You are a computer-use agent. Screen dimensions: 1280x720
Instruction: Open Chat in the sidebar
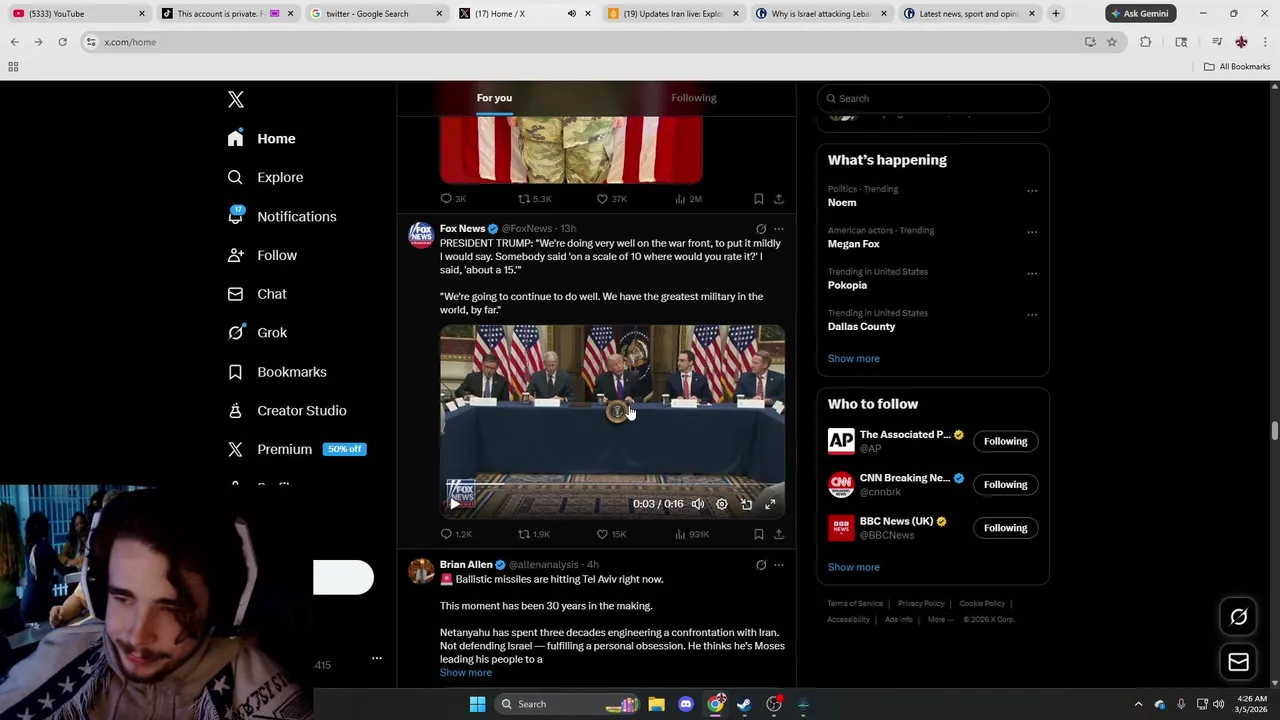tap(257, 294)
